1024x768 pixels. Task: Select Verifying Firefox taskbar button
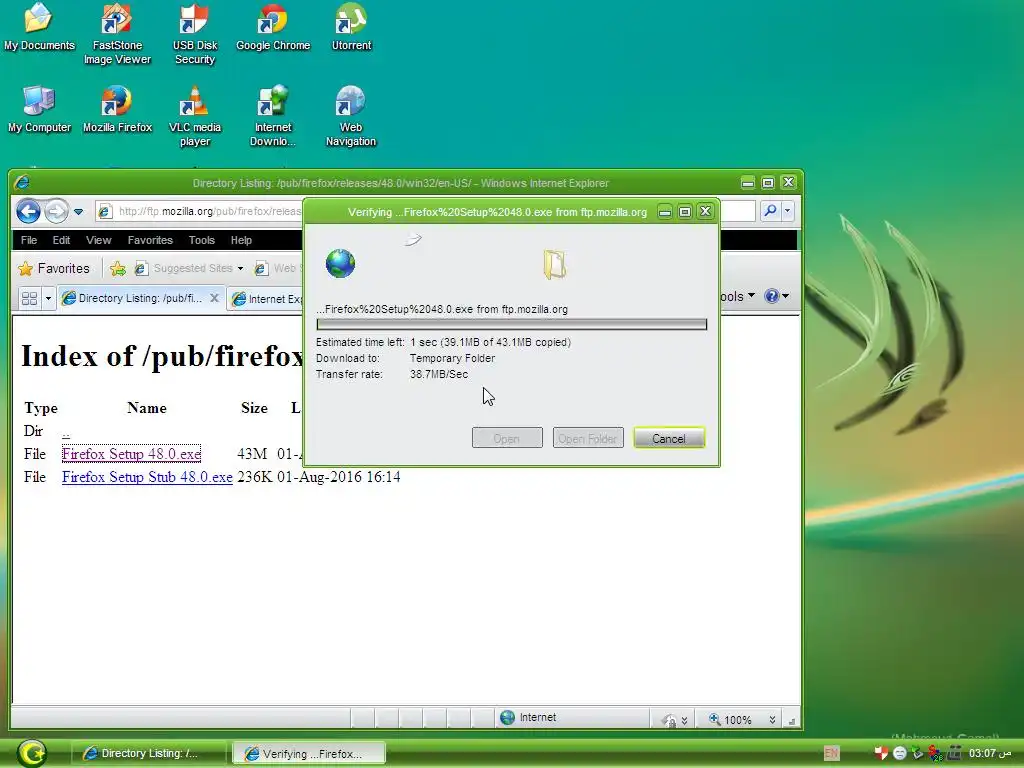point(310,754)
